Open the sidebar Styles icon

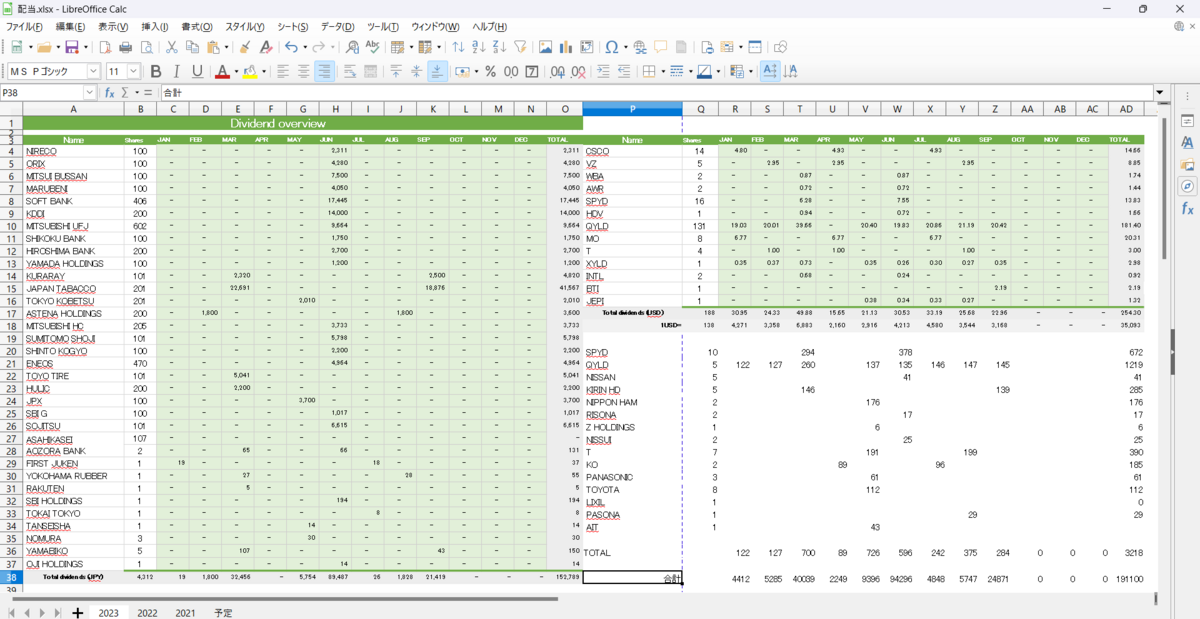click(1188, 143)
